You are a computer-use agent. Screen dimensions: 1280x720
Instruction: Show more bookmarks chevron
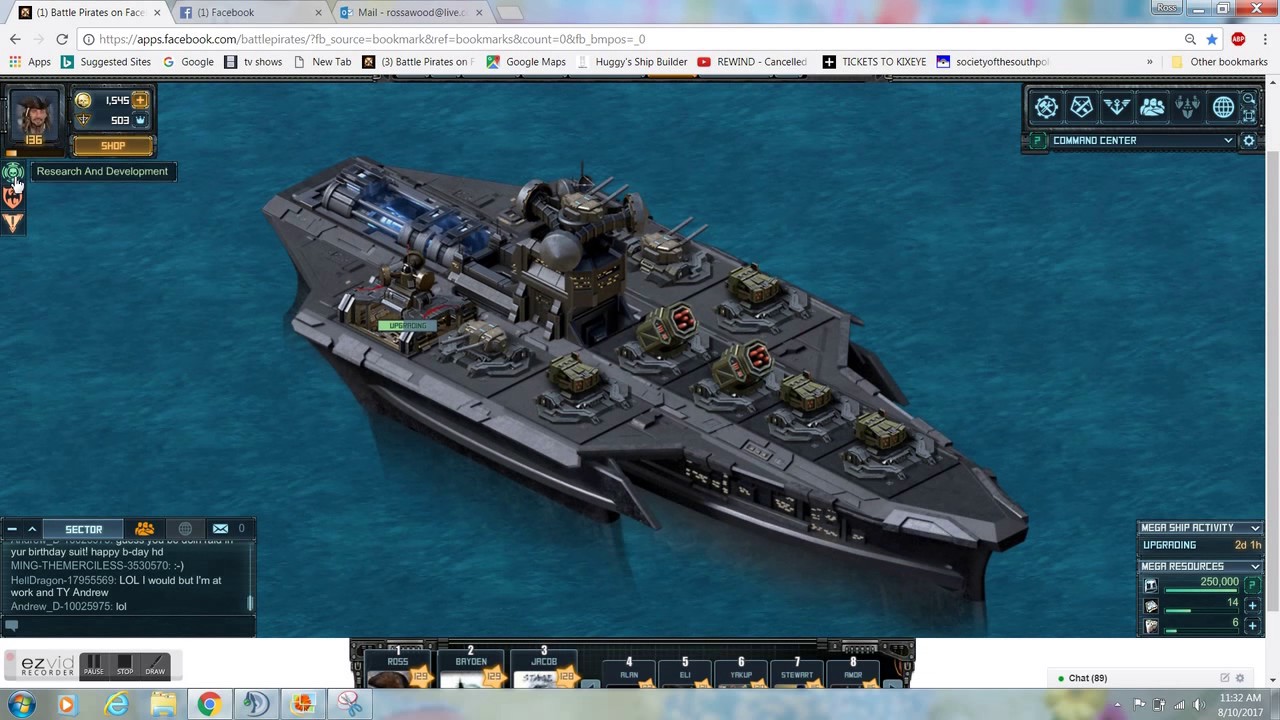pos(1149,62)
